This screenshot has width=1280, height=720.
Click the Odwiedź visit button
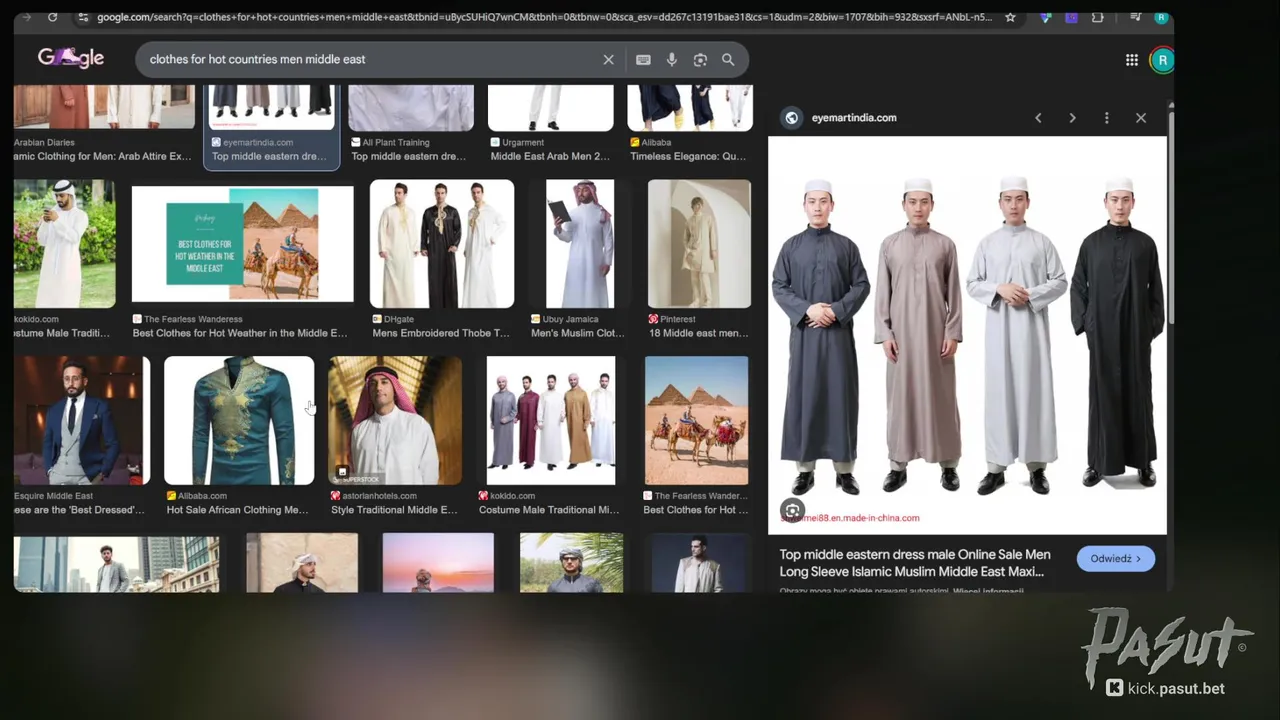[1116, 559]
